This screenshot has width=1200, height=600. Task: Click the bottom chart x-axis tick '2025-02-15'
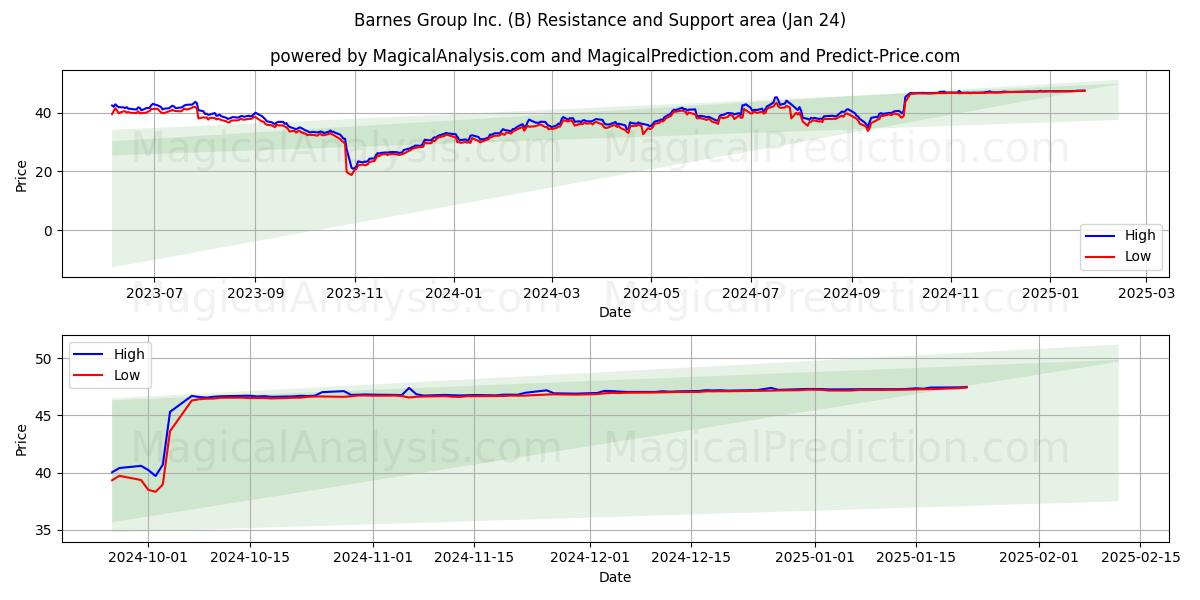1139,559
